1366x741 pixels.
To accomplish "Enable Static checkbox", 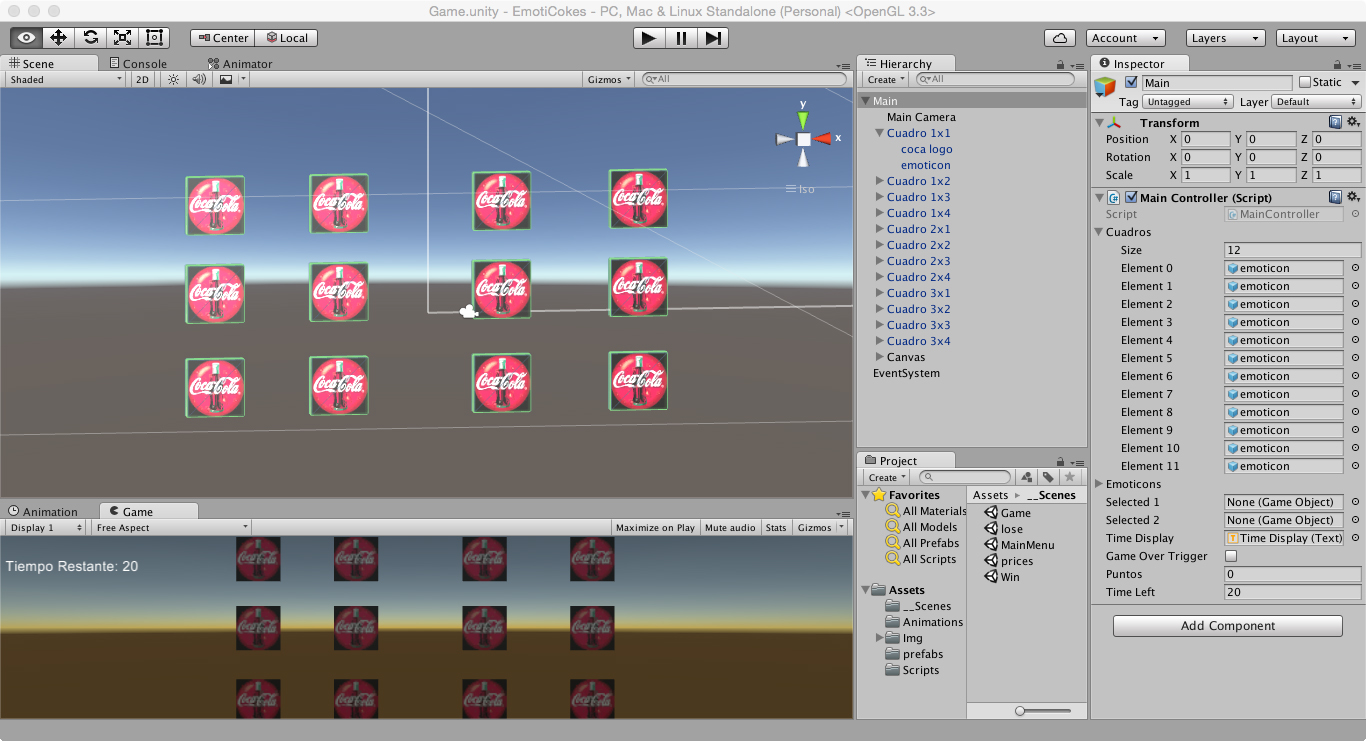I will point(1304,82).
